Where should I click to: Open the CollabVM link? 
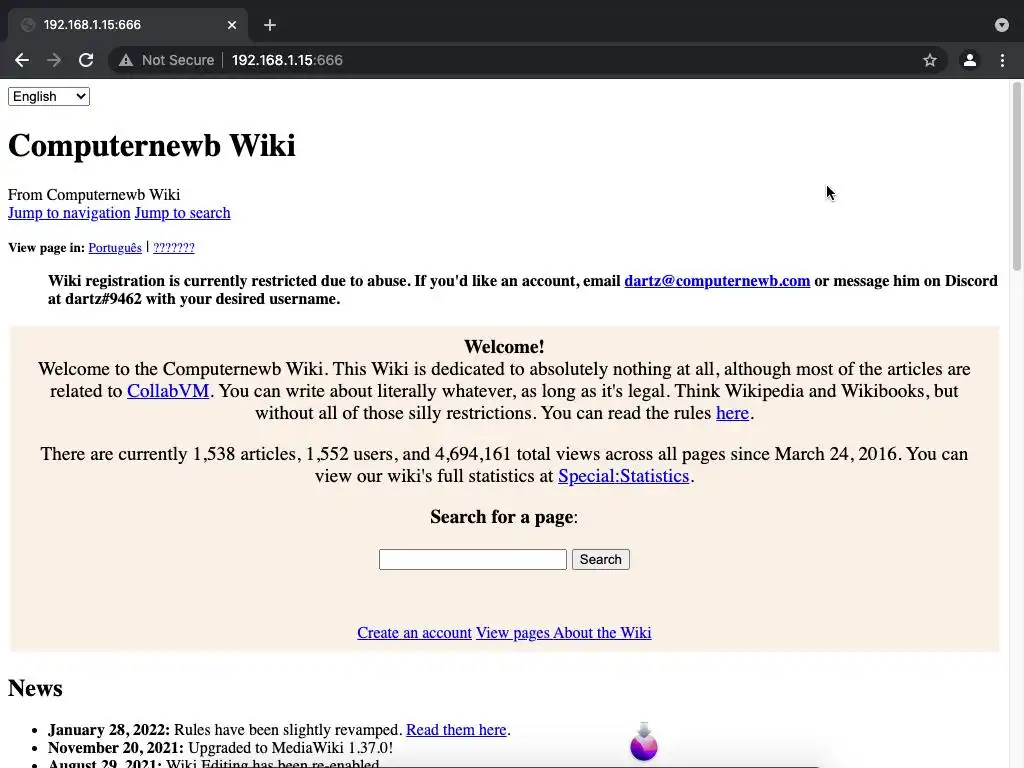pyautogui.click(x=168, y=391)
